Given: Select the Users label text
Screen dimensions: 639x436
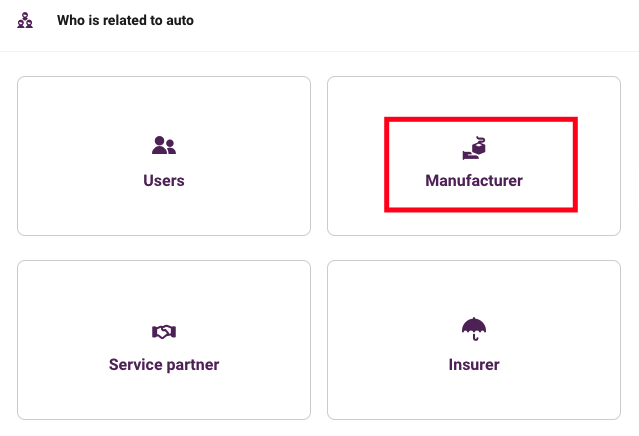Looking at the screenshot, I should tap(164, 181).
